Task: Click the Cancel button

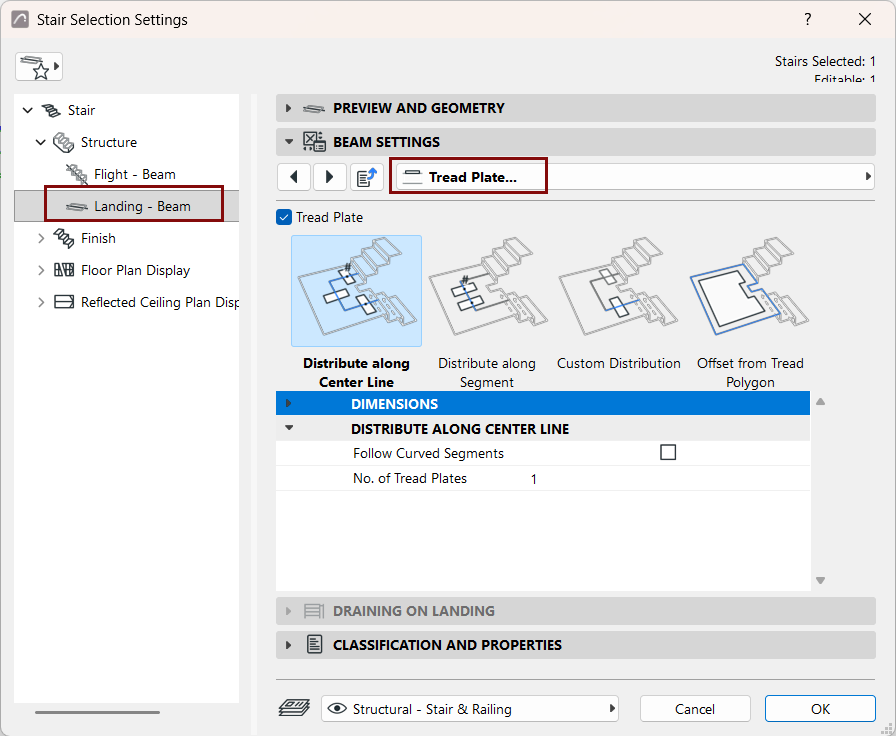Action: 695,709
